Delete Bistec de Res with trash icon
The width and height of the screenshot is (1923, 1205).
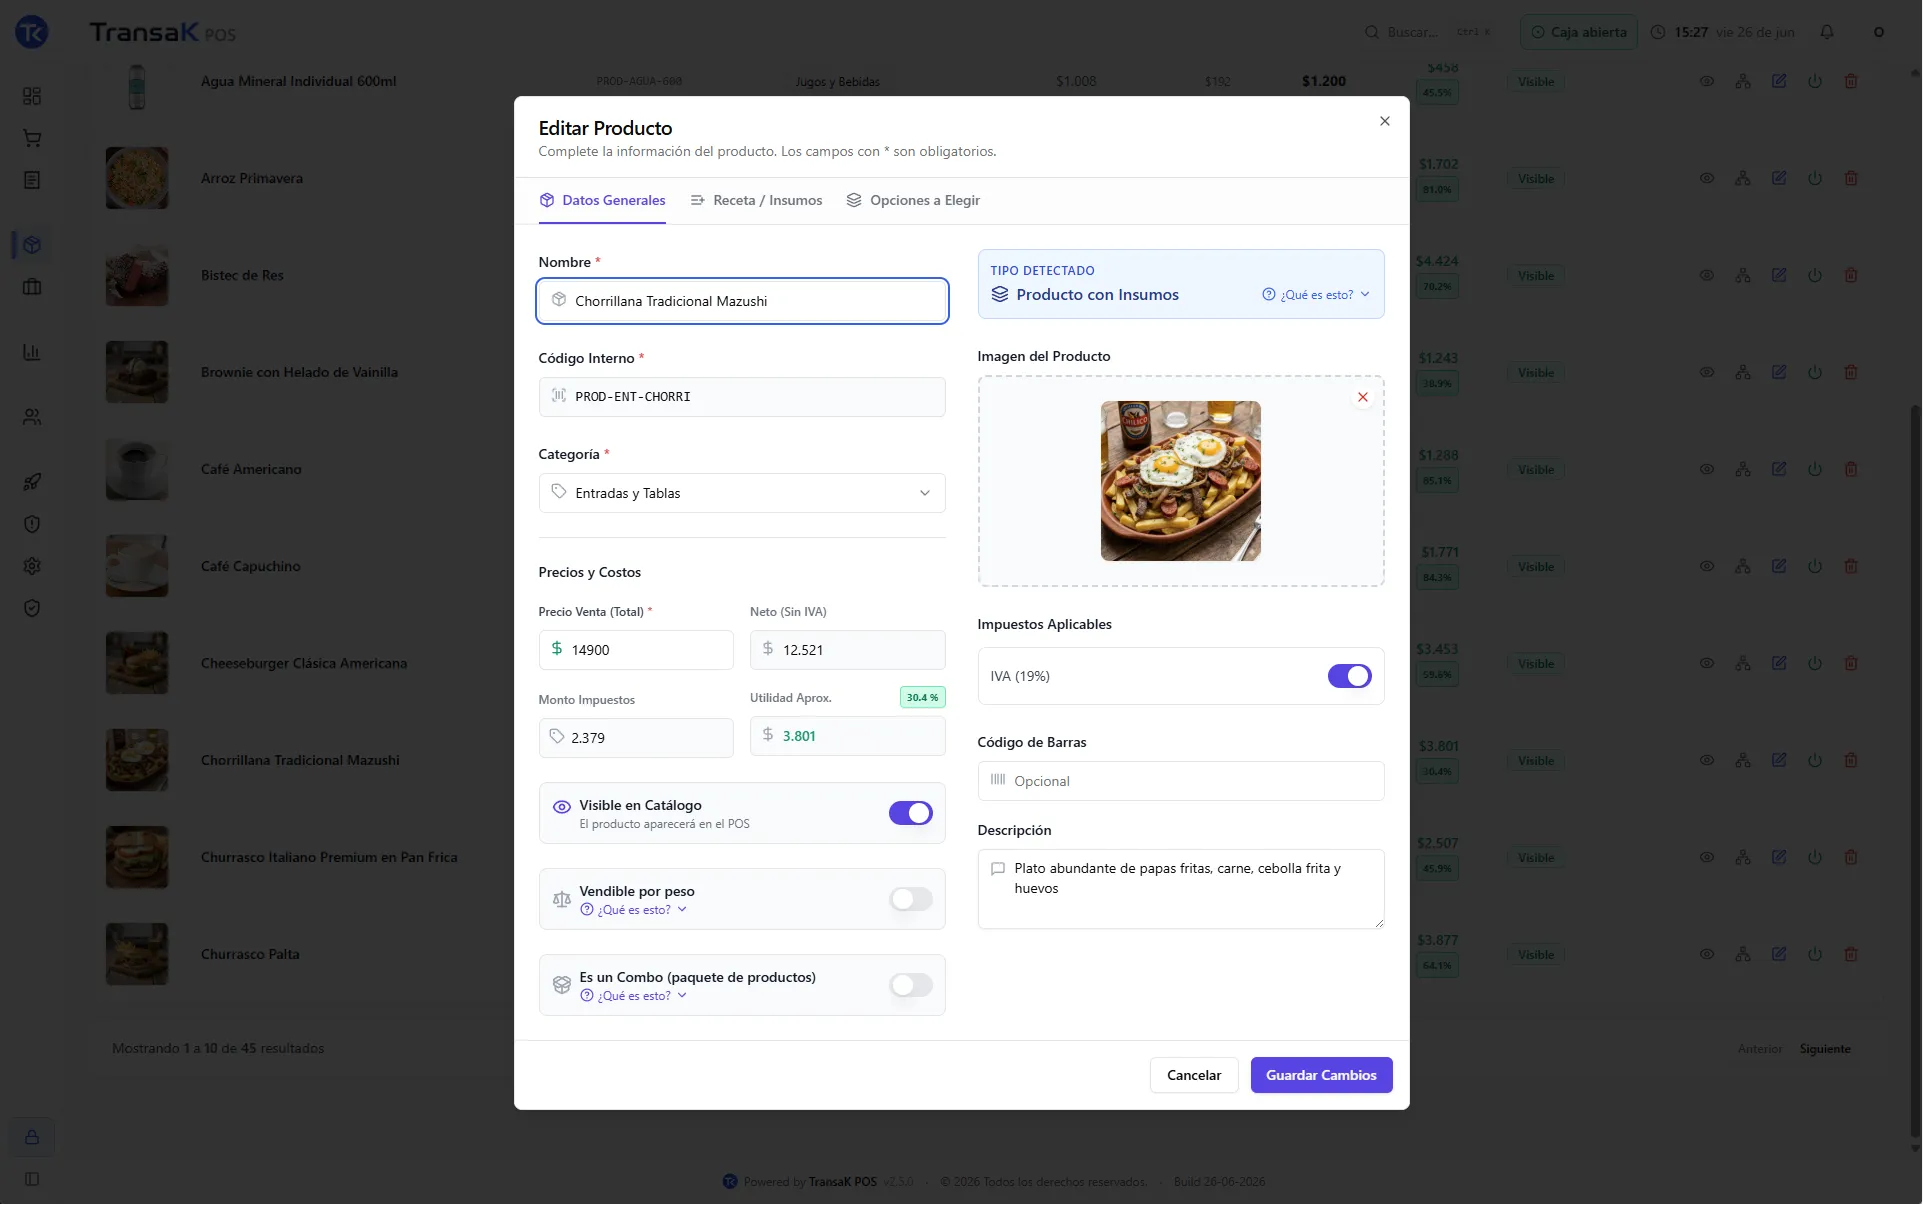[x=1851, y=275]
